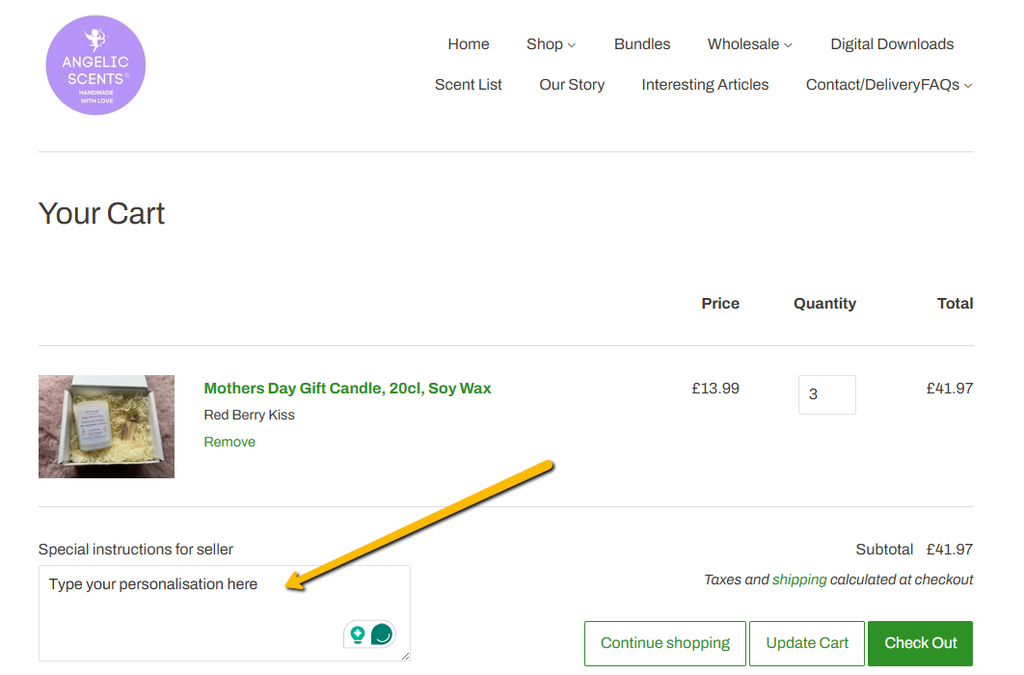This screenshot has height=675, width=1024.
Task: Focus the quantity field showing 3
Action: click(826, 394)
